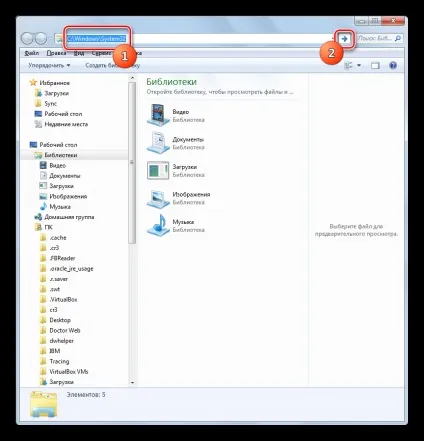Click inside the search input field
This screenshot has height=441, width=424.
(x=375, y=39)
